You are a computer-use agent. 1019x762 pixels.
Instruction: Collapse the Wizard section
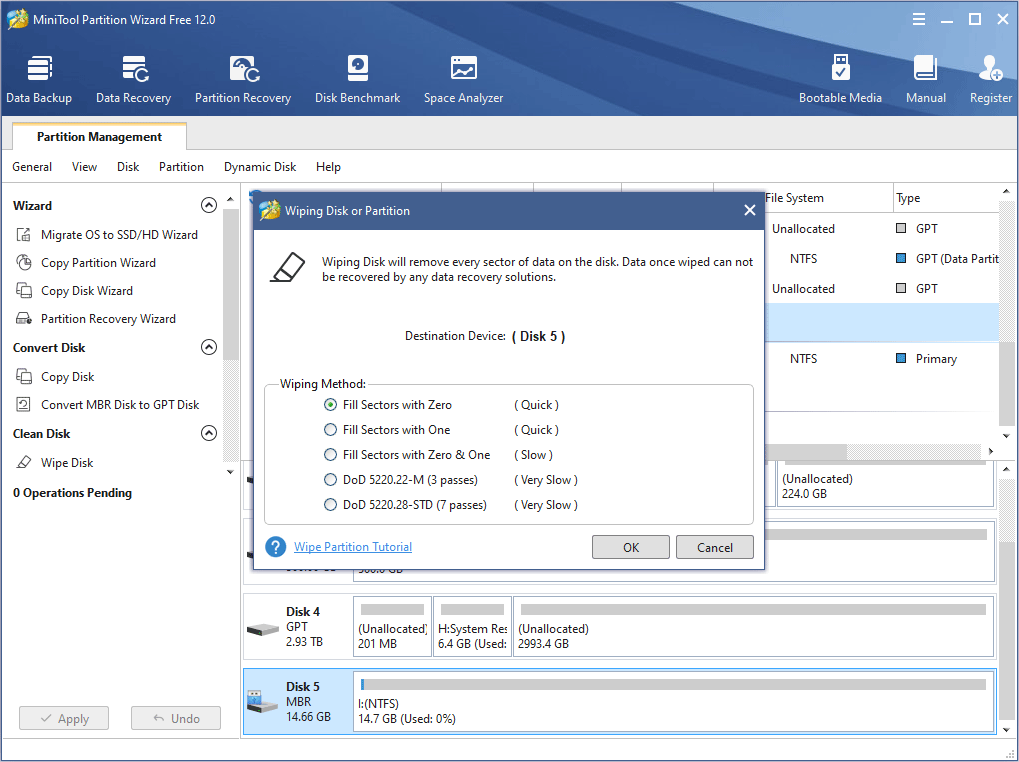[x=209, y=205]
